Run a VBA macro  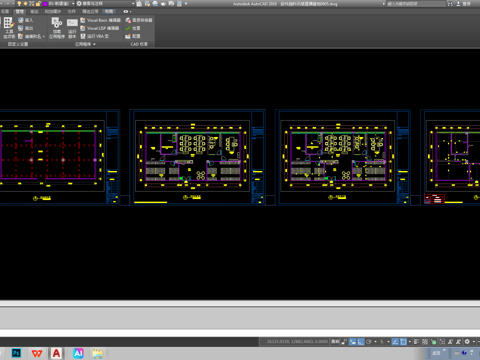pos(95,36)
